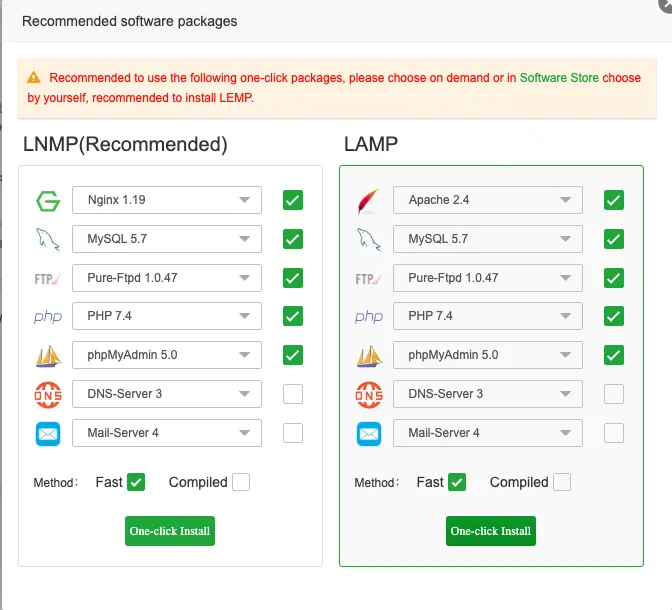Click the FTP icon in LAMP panel

tap(368, 278)
